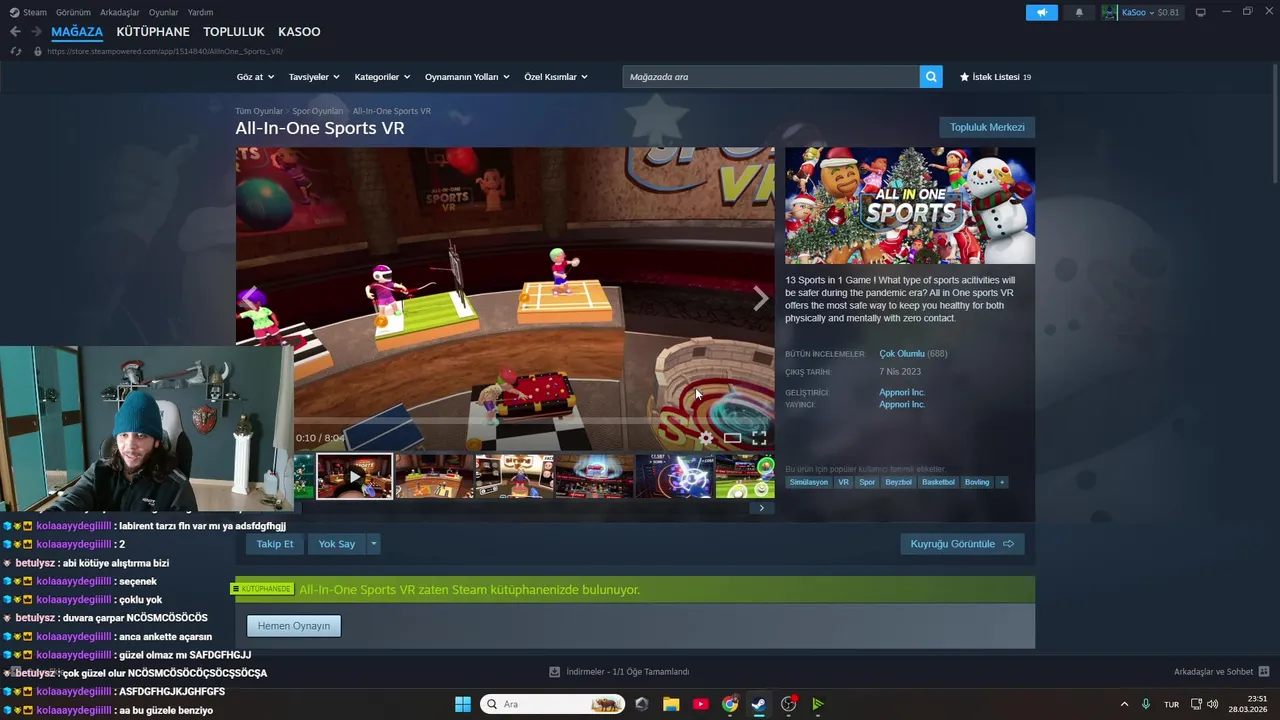The image size is (1280, 720).
Task: Show previous media with left arrow
Action: point(250,298)
